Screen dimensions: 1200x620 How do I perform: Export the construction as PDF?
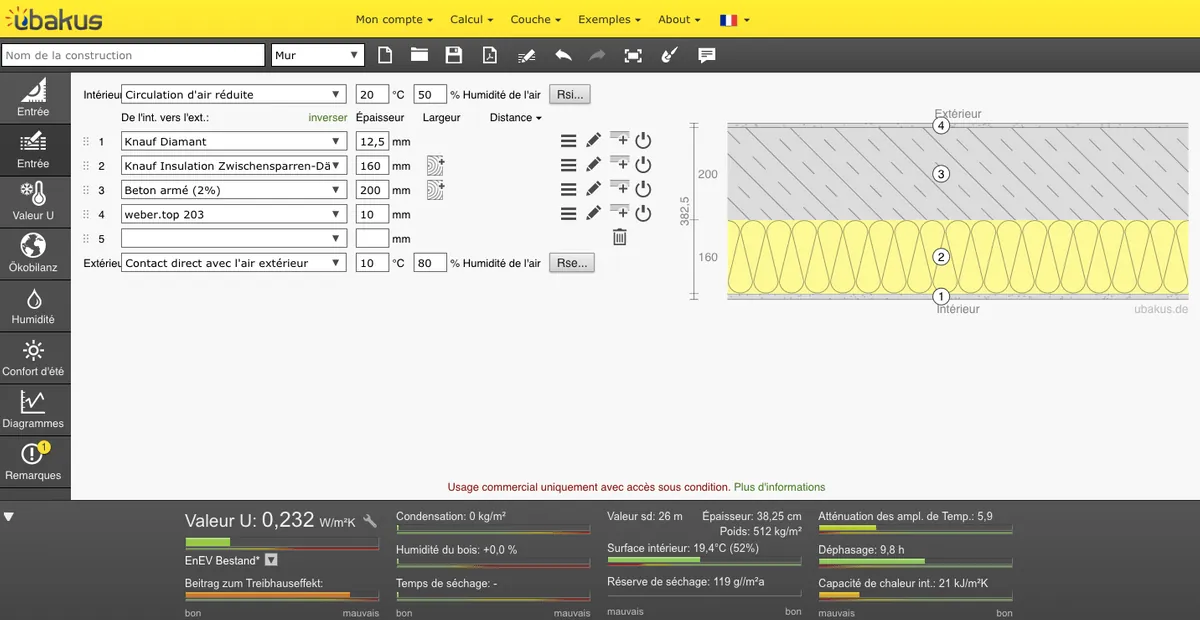coord(490,55)
